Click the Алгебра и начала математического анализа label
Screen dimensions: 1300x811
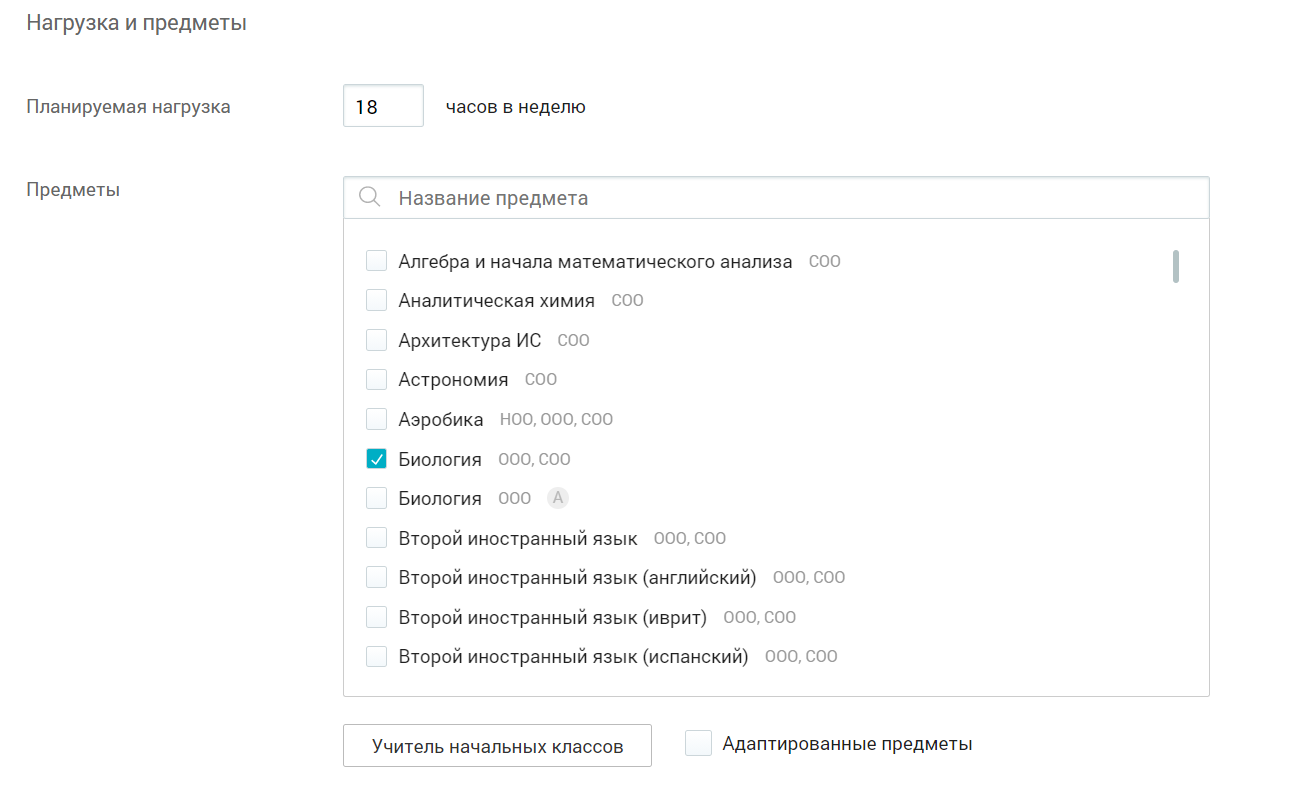pyautogui.click(x=595, y=261)
